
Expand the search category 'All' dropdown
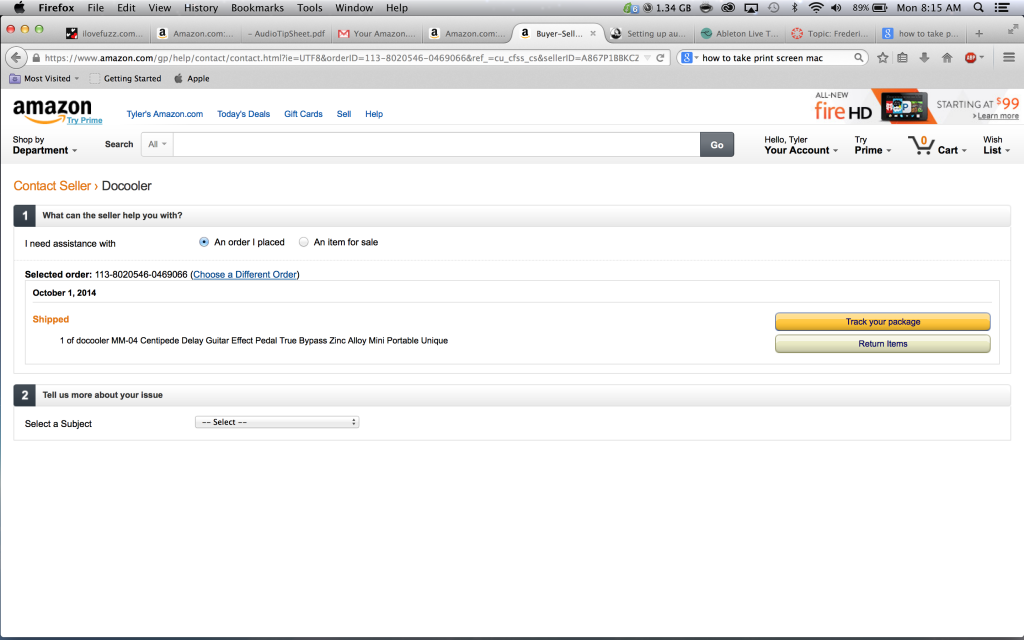tap(157, 144)
